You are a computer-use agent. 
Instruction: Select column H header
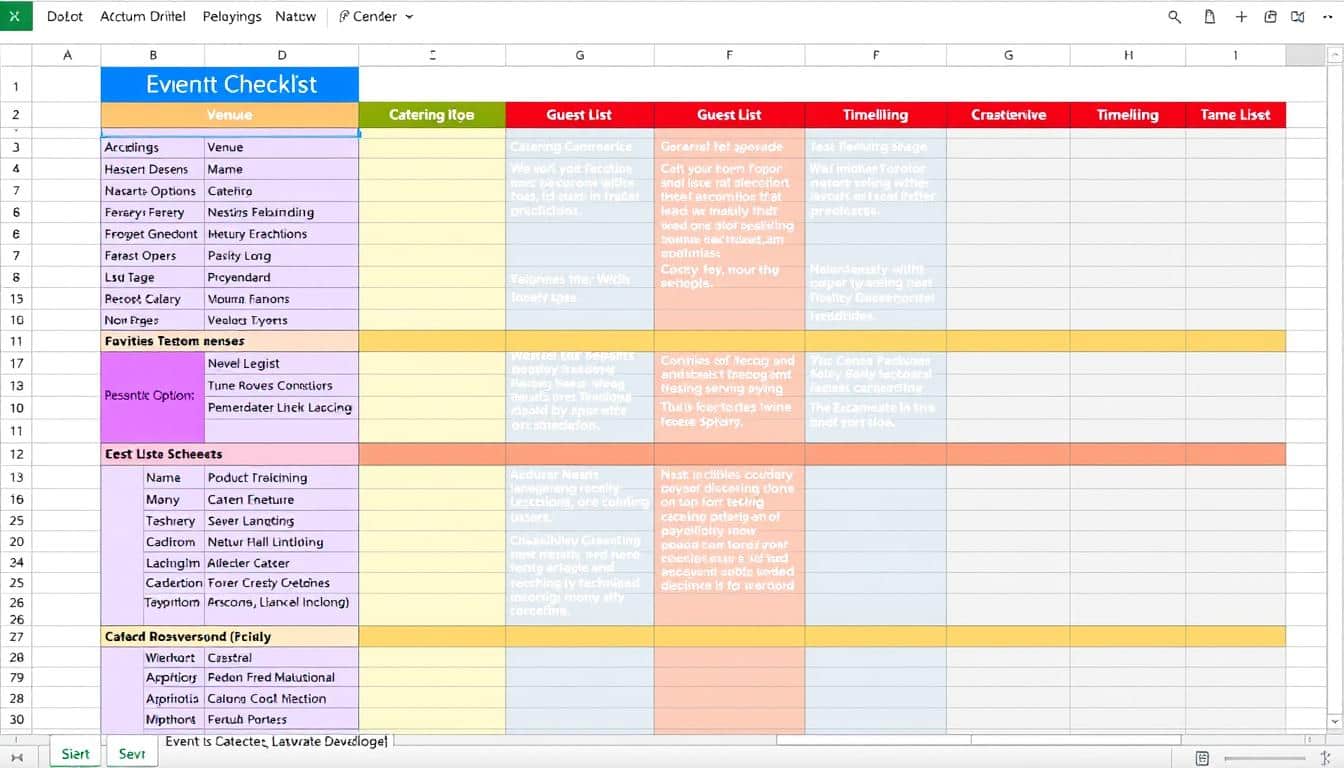1128,56
